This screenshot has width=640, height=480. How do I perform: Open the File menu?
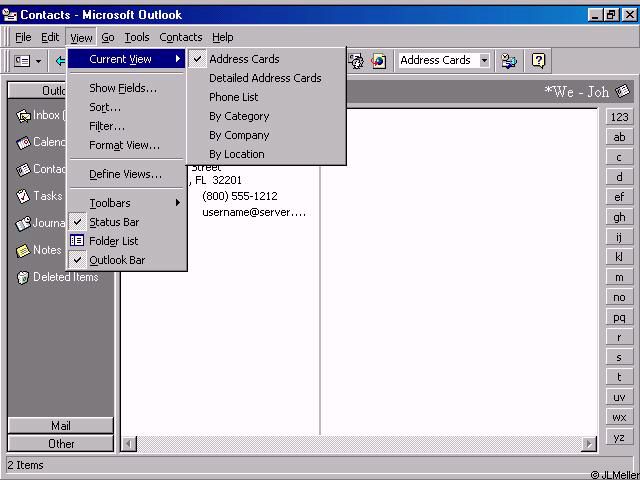[23, 37]
